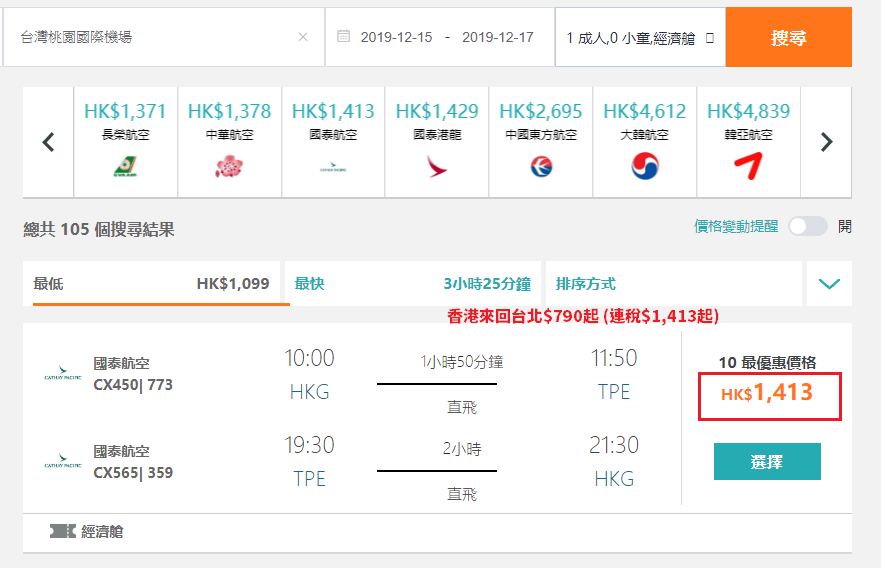881x568 pixels.
Task: Toggle the 價格變動提醒 price alert switch
Action: [807, 226]
